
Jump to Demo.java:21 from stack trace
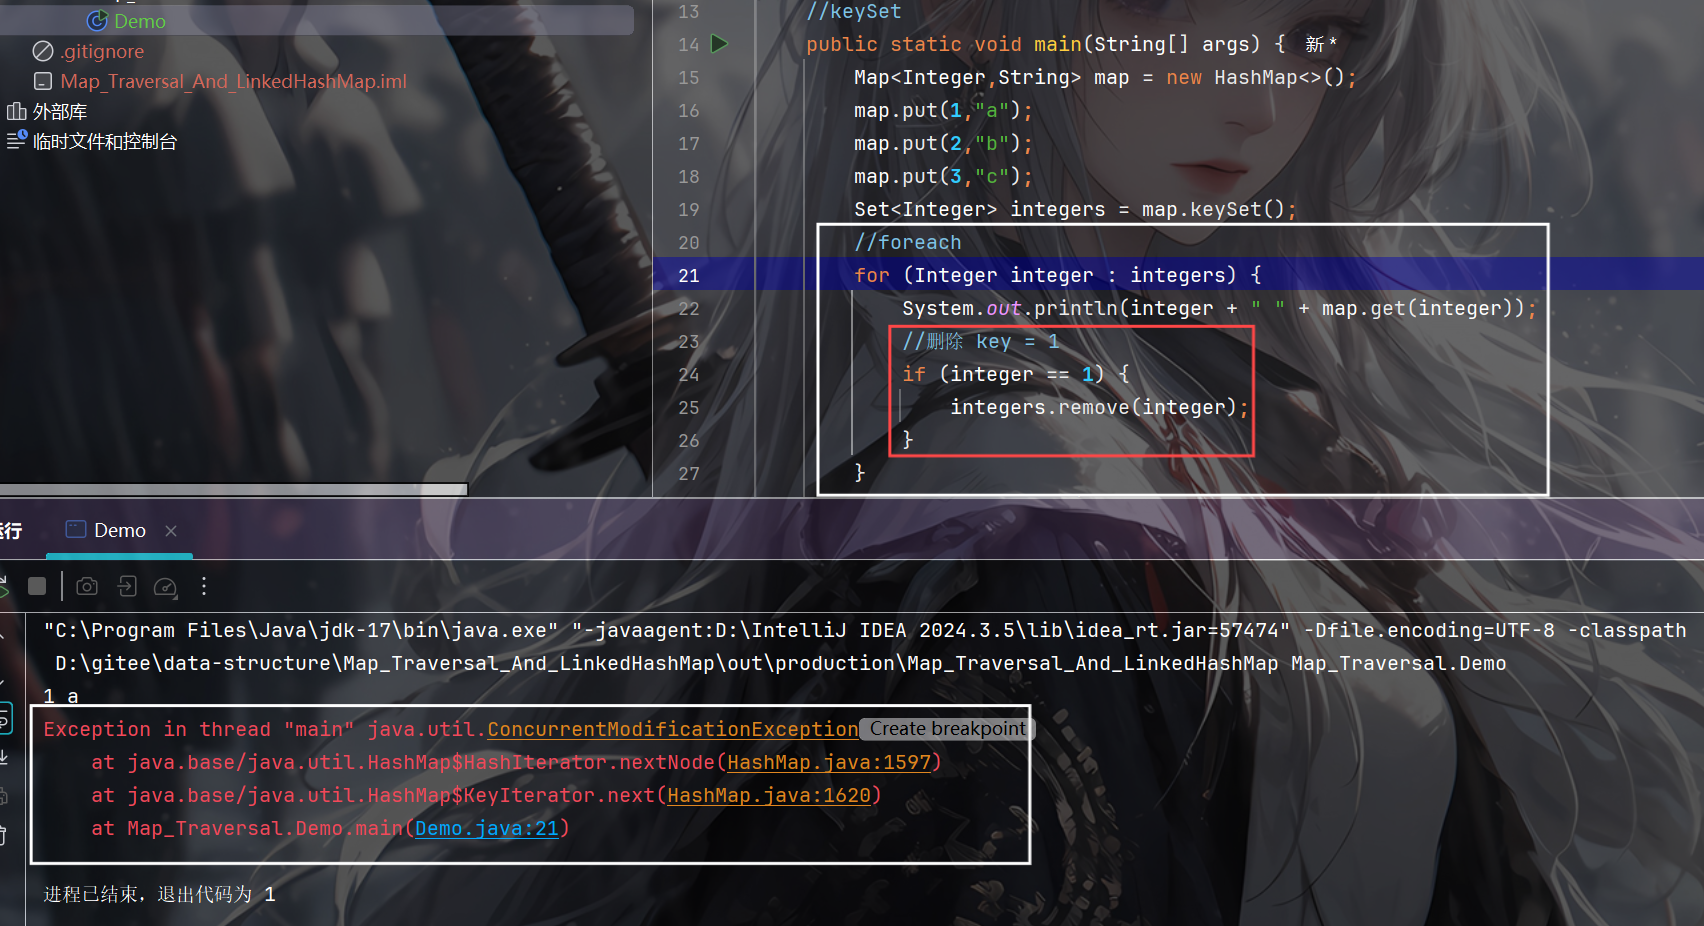click(487, 828)
